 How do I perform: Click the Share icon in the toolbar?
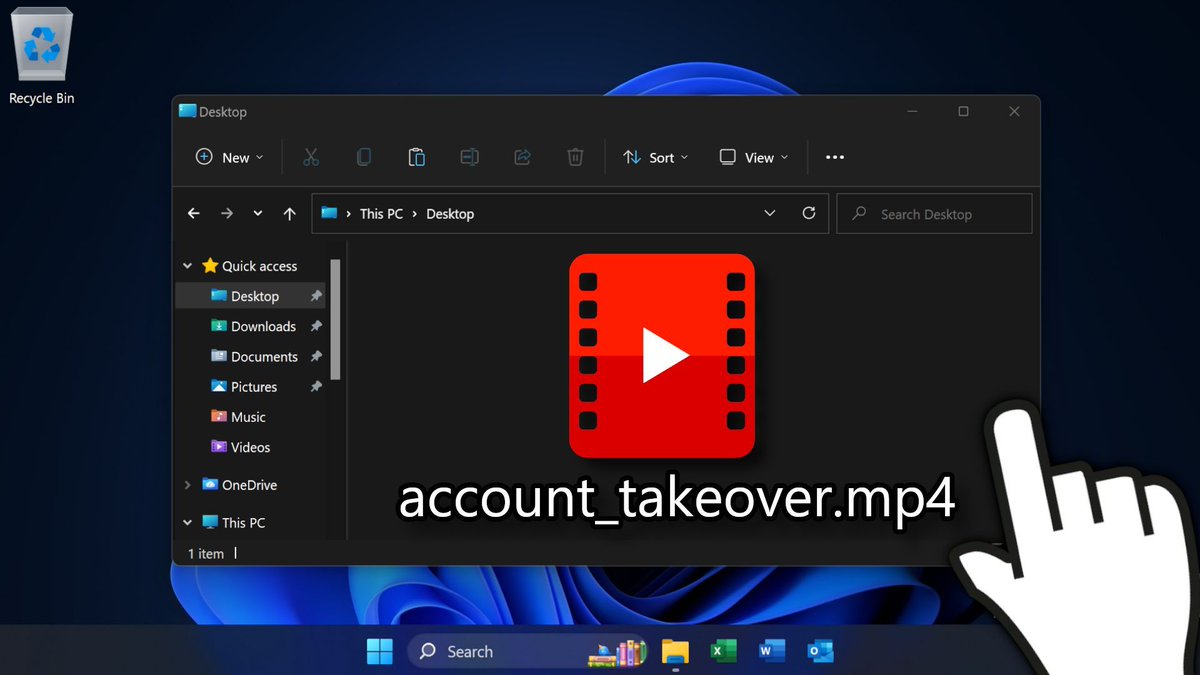522,157
